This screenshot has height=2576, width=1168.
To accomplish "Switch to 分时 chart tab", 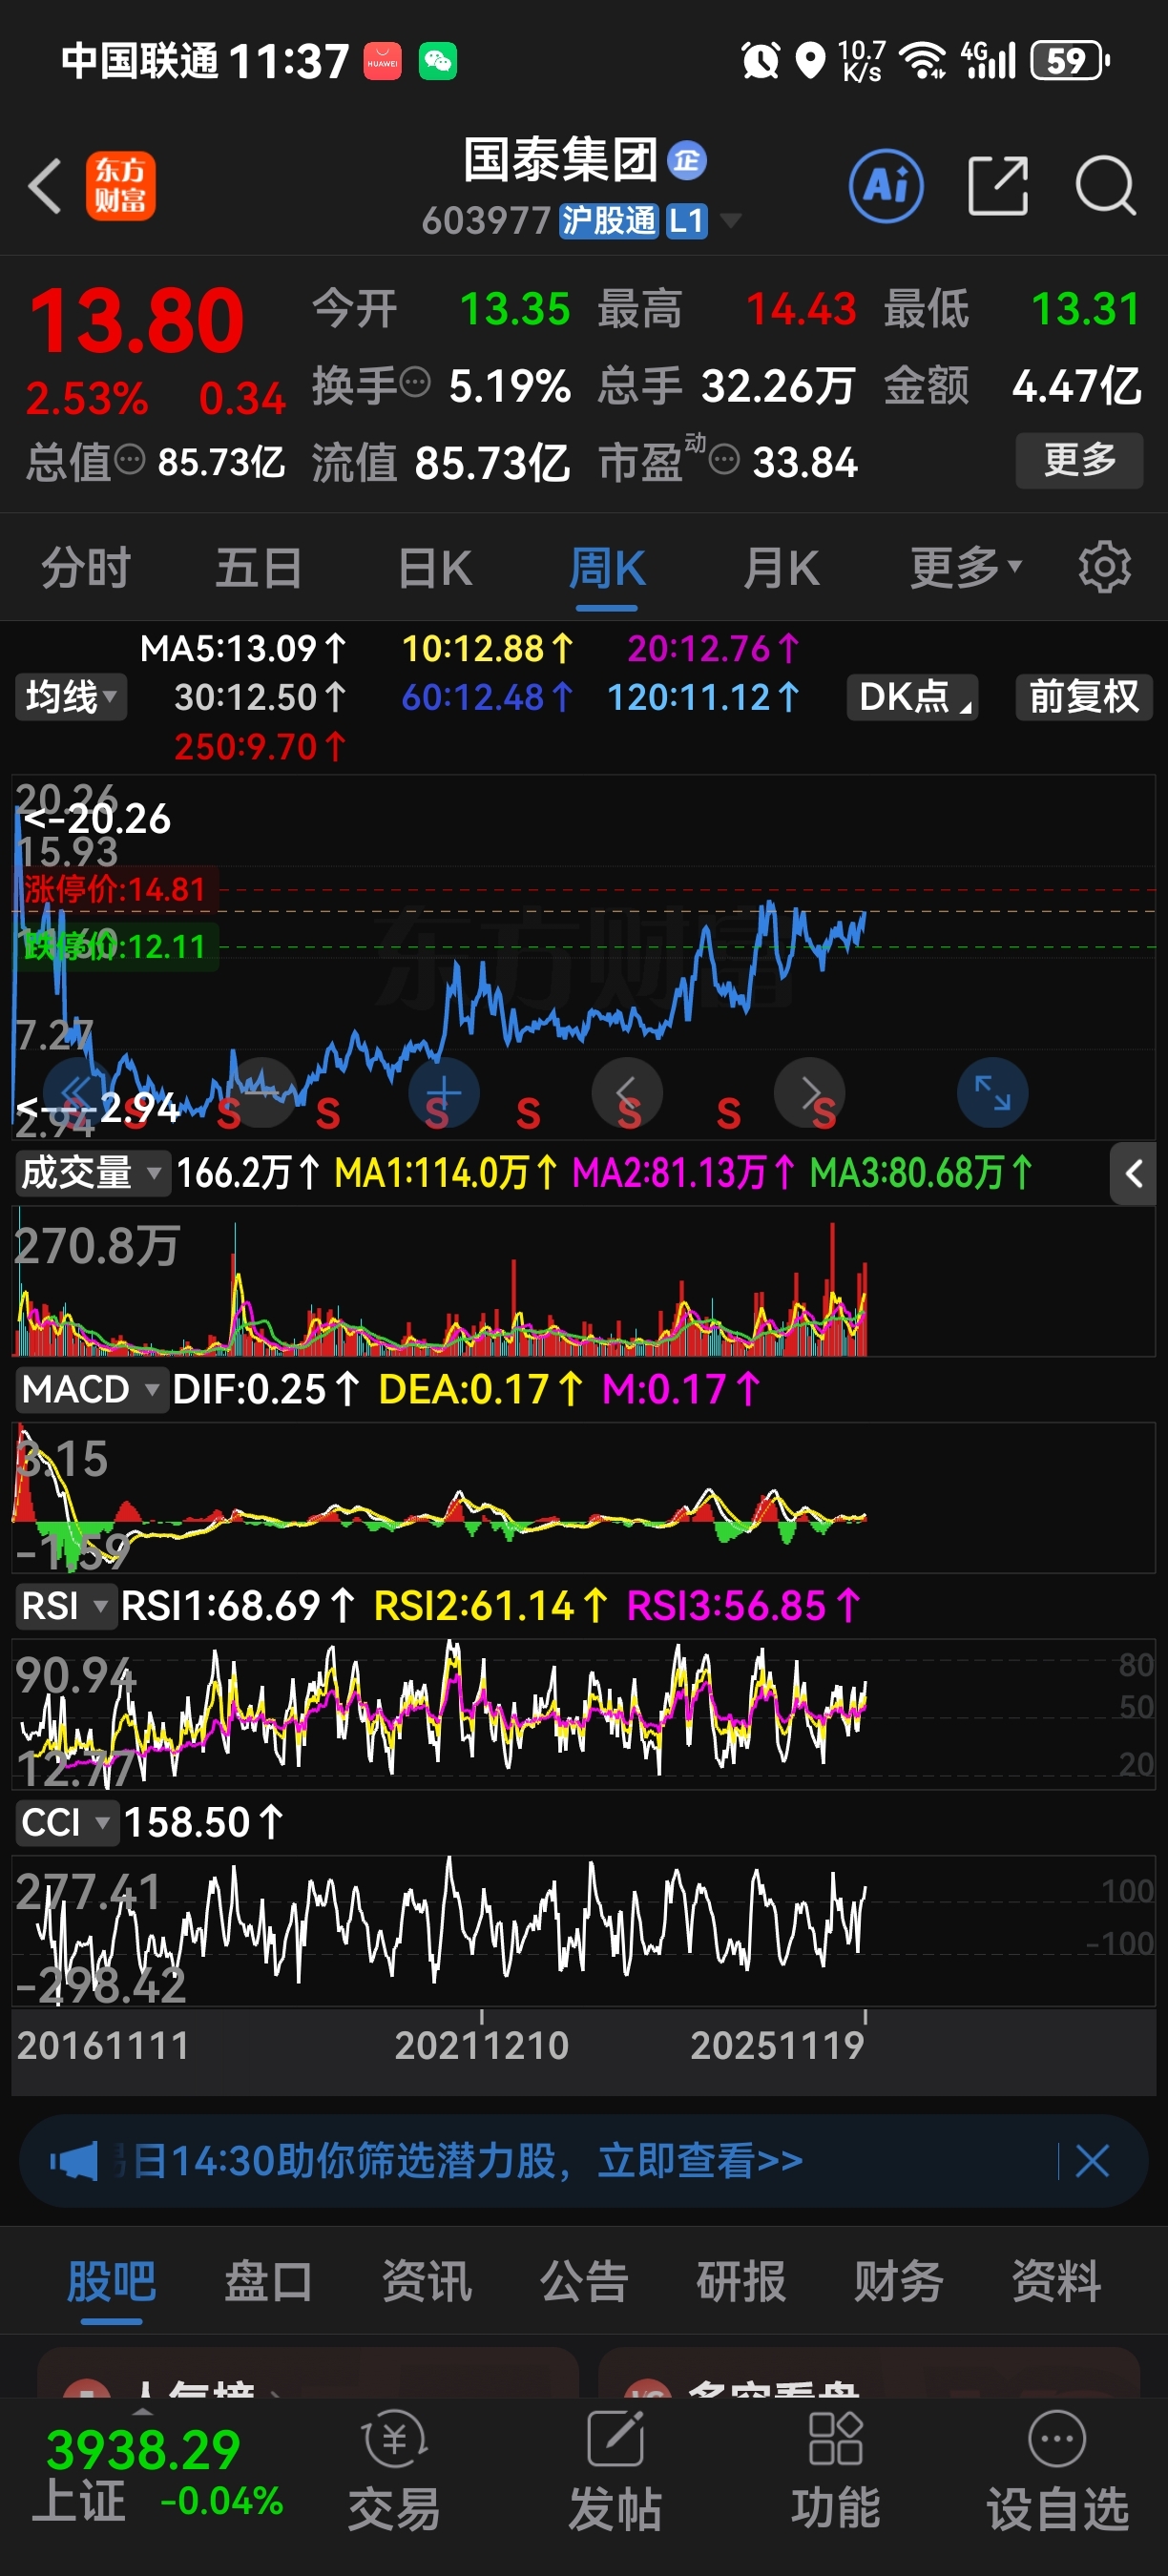I will (85, 567).
